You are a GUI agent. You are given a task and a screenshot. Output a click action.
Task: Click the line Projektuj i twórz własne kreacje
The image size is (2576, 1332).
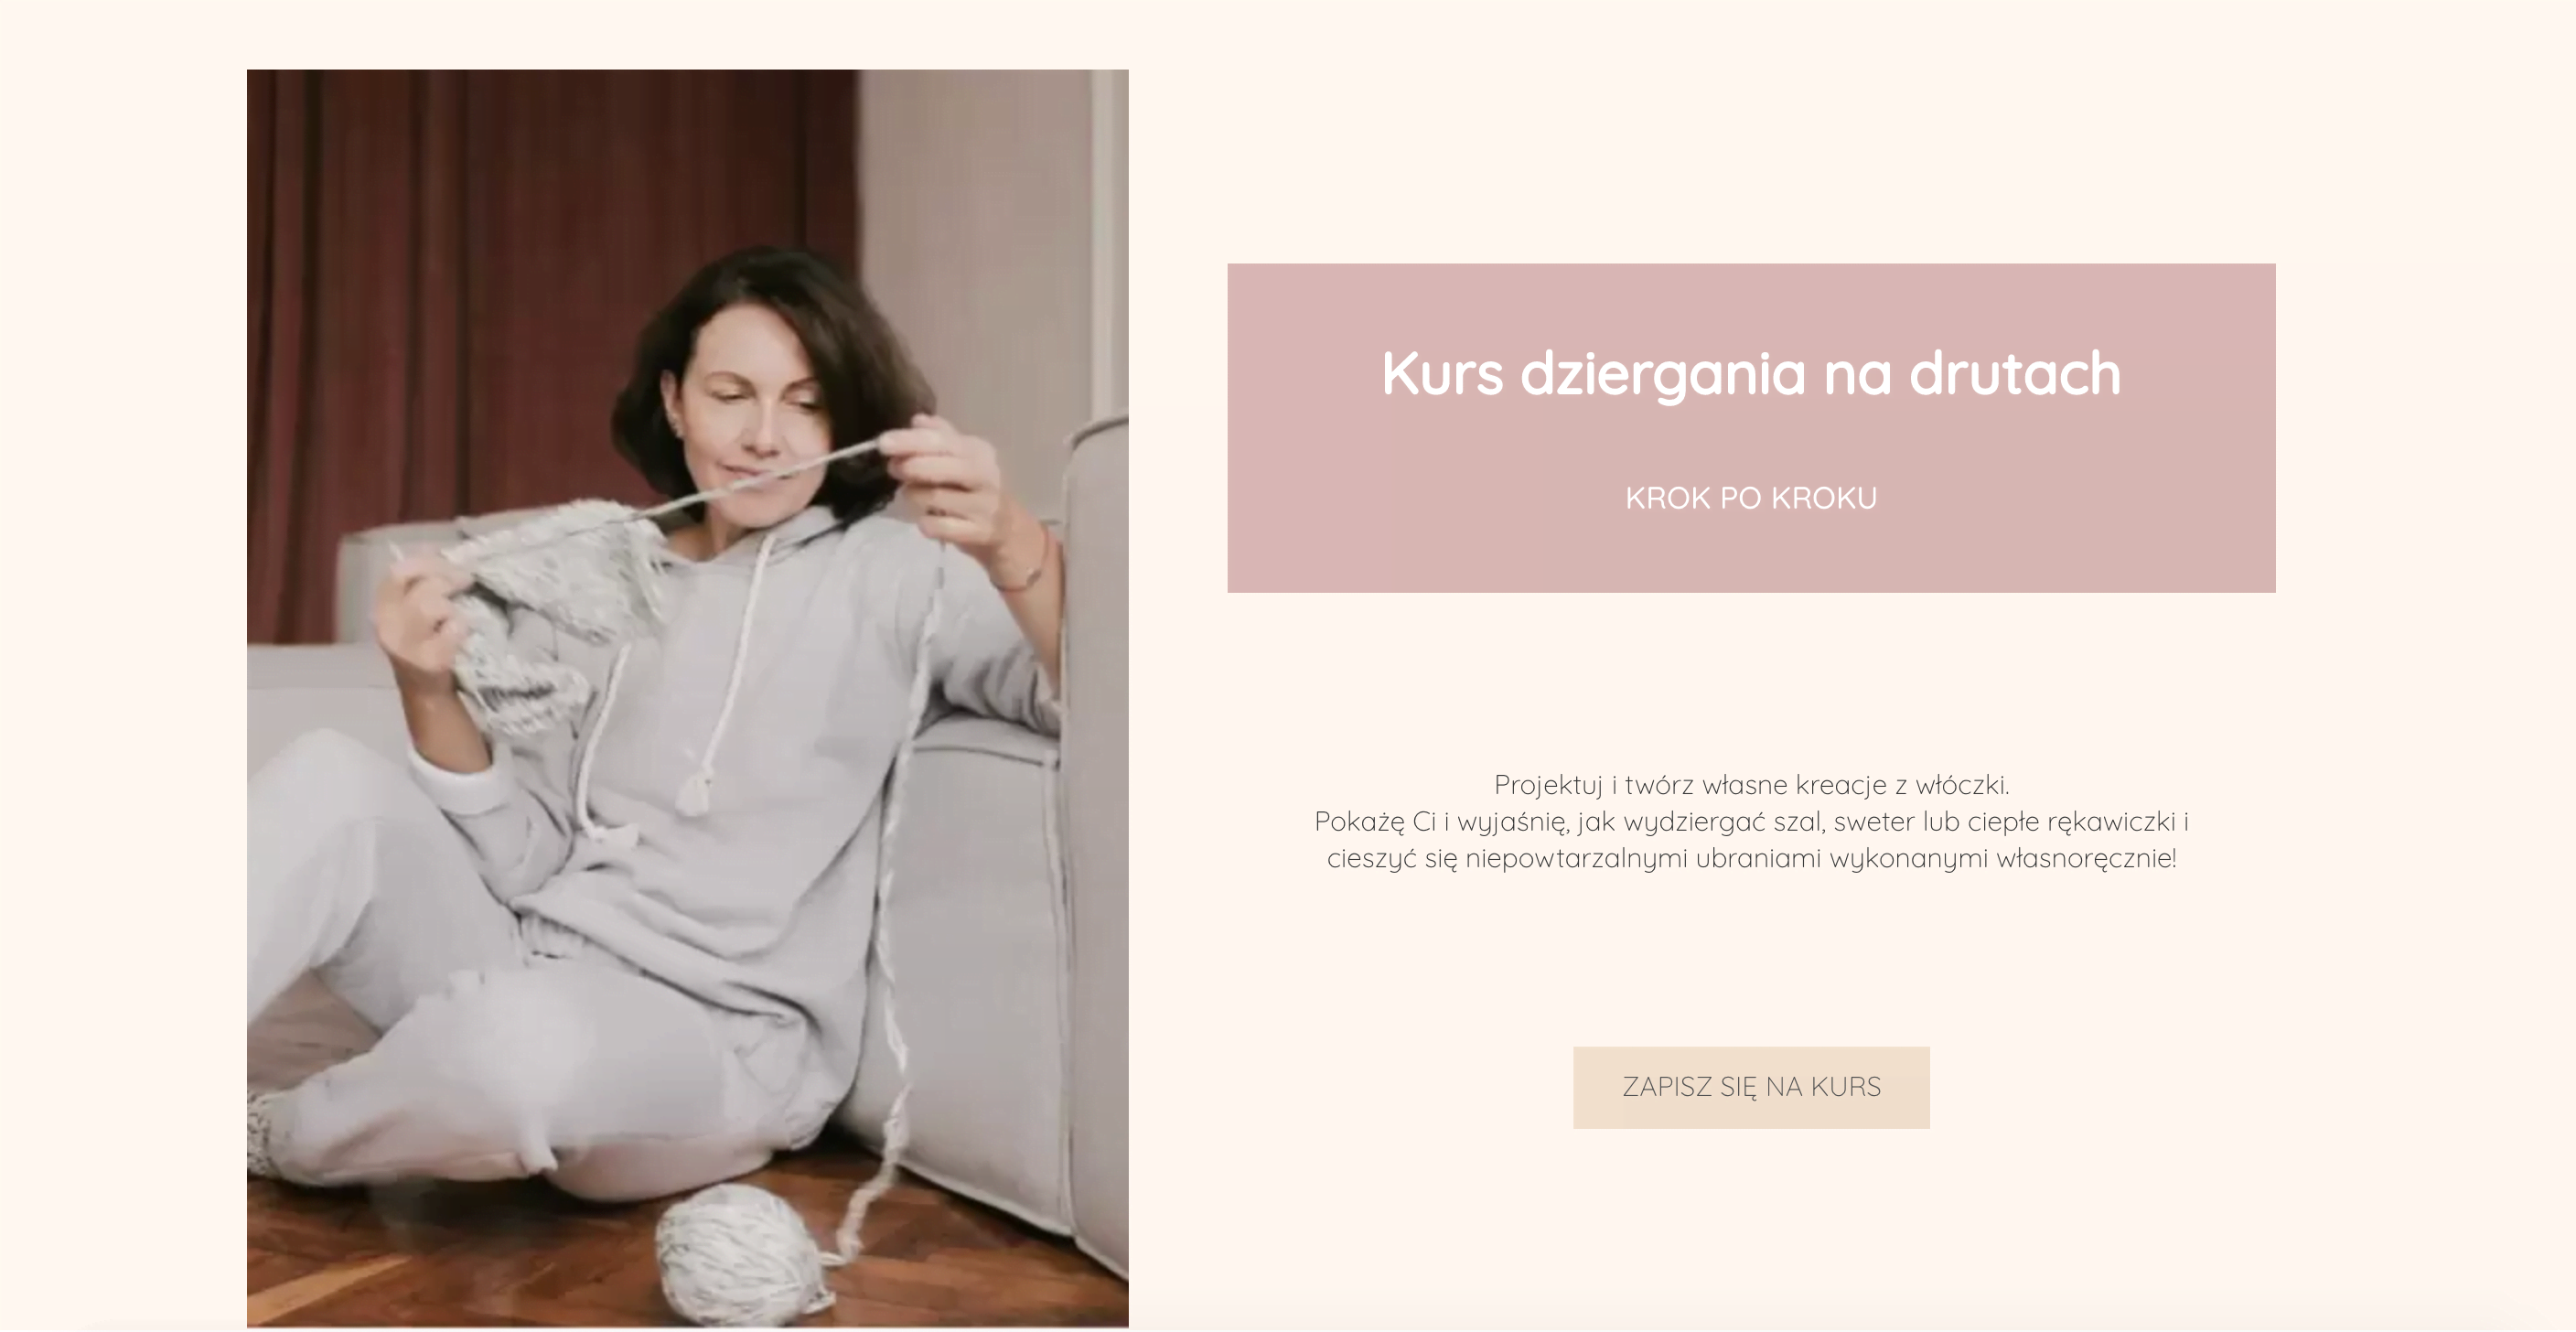(1751, 785)
